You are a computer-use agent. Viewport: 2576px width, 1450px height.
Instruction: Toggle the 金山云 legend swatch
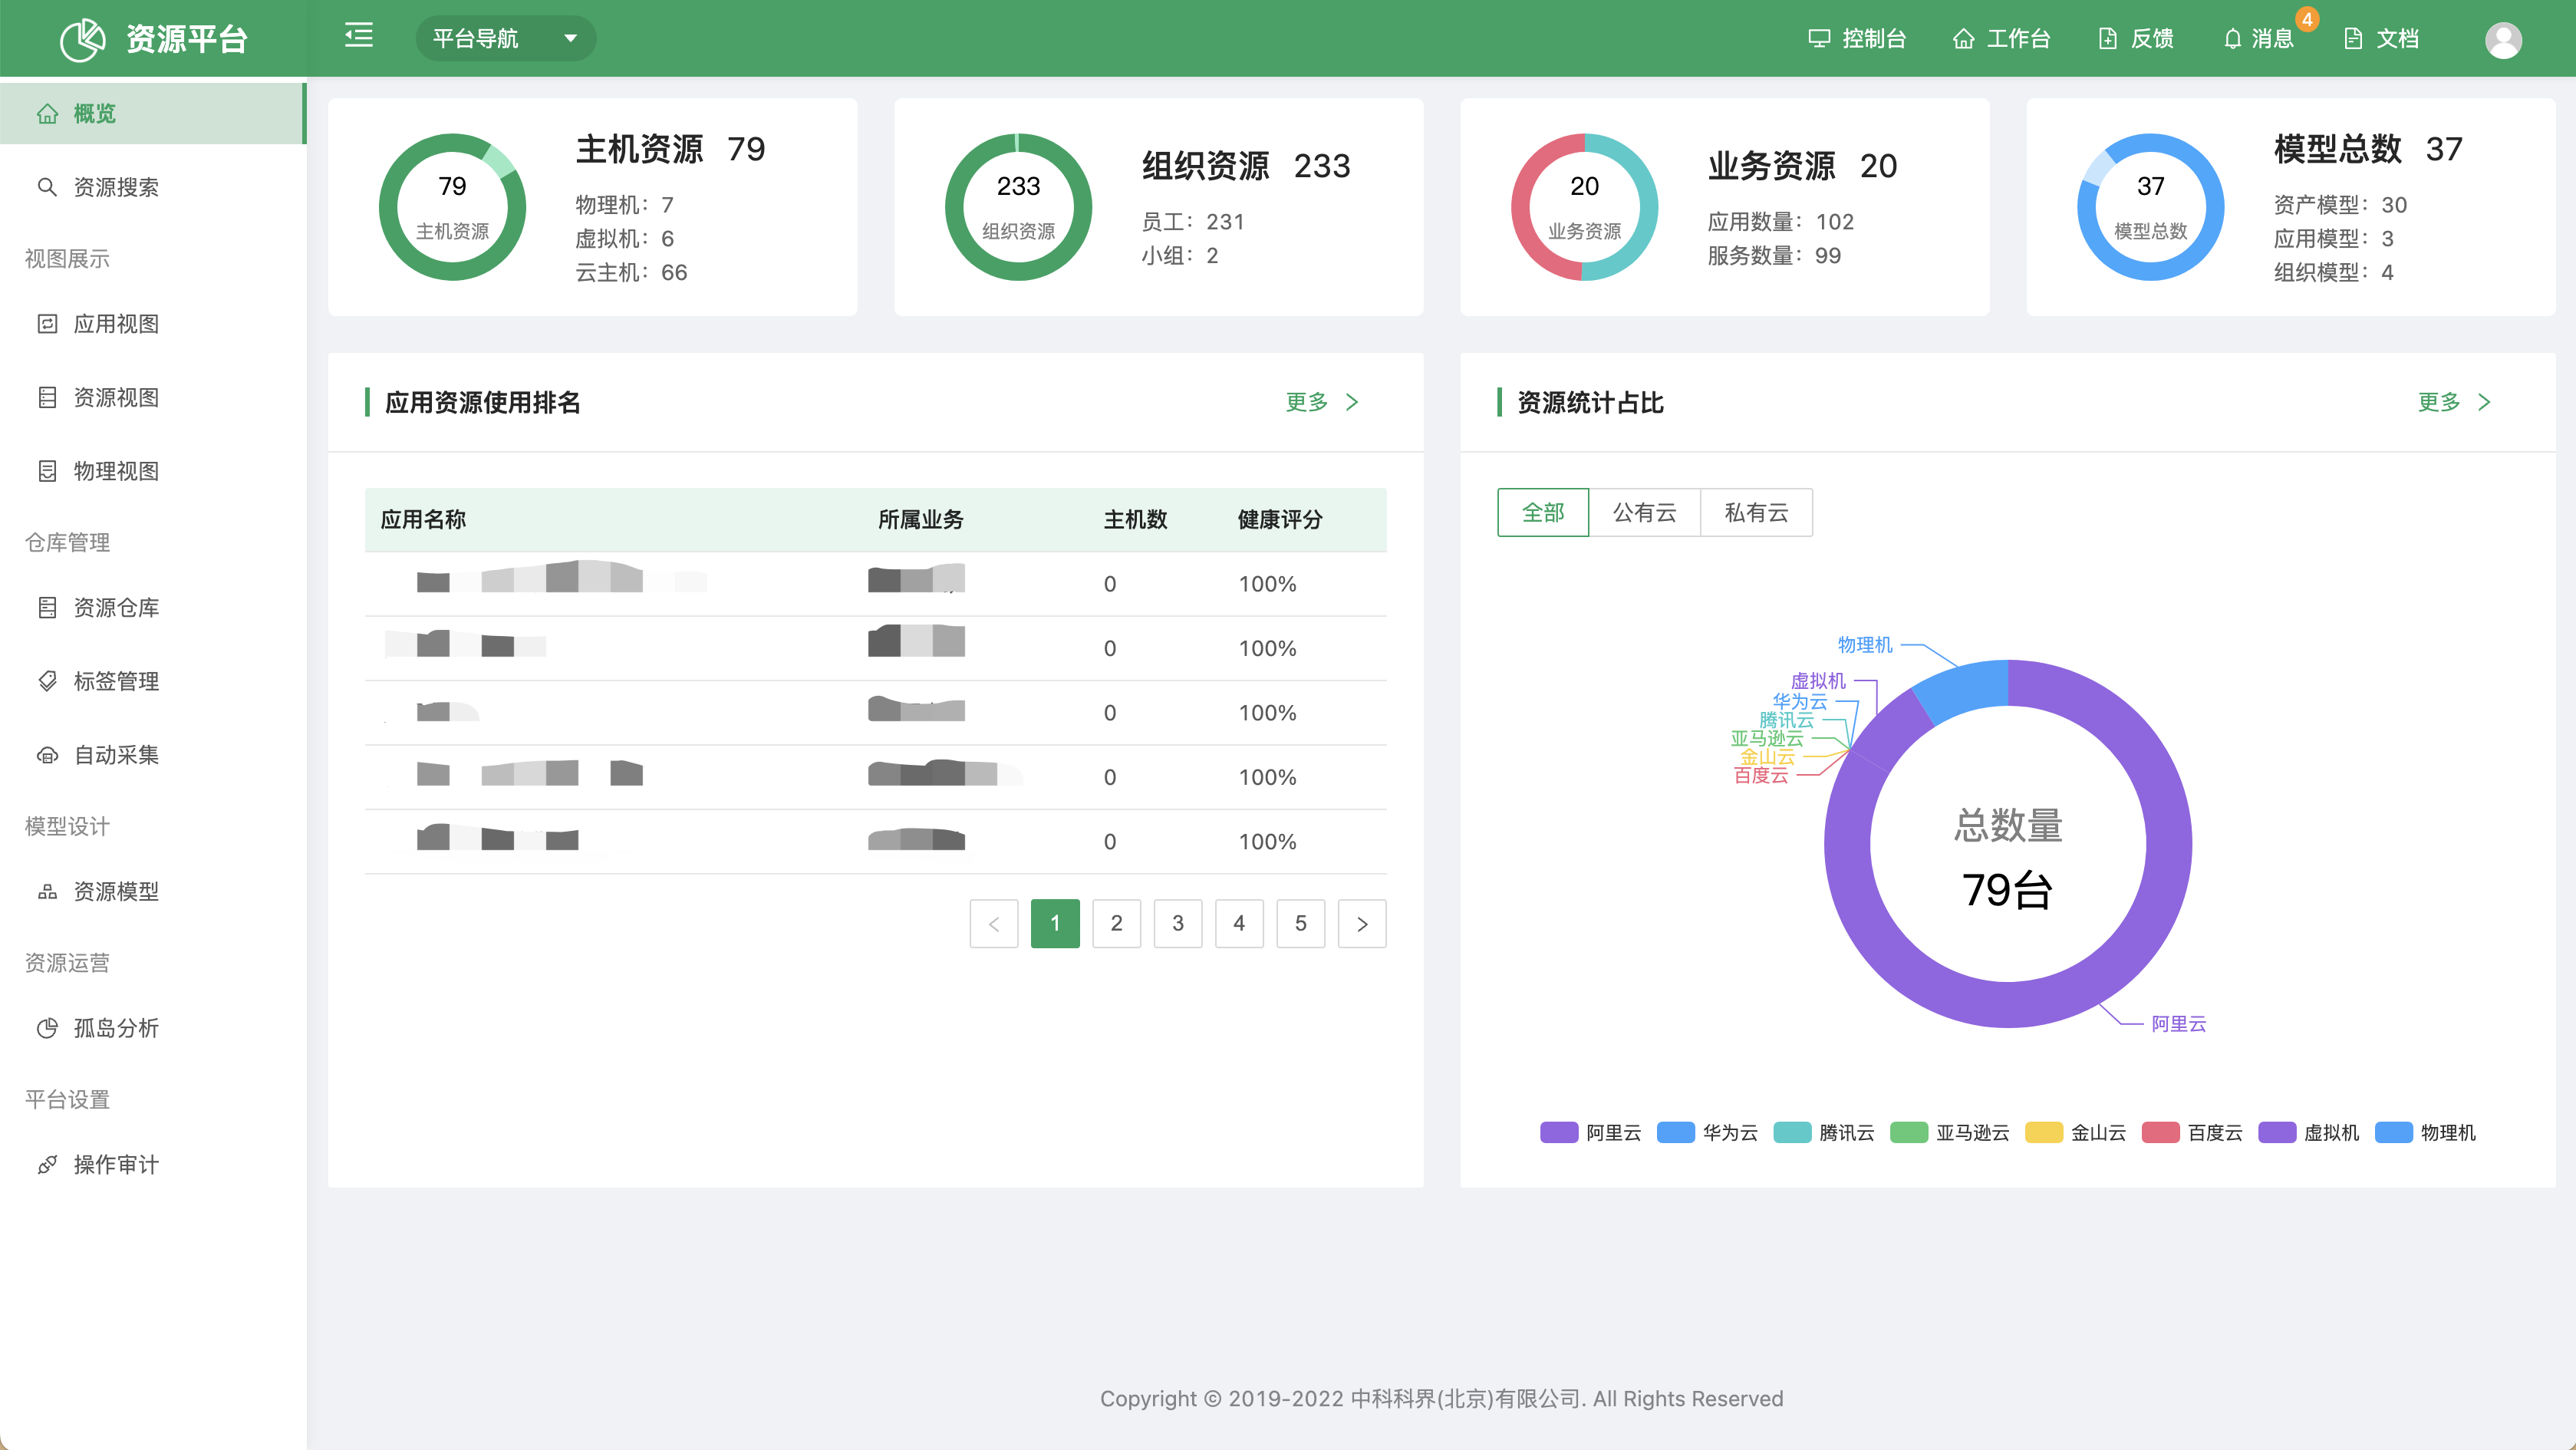click(2043, 1132)
